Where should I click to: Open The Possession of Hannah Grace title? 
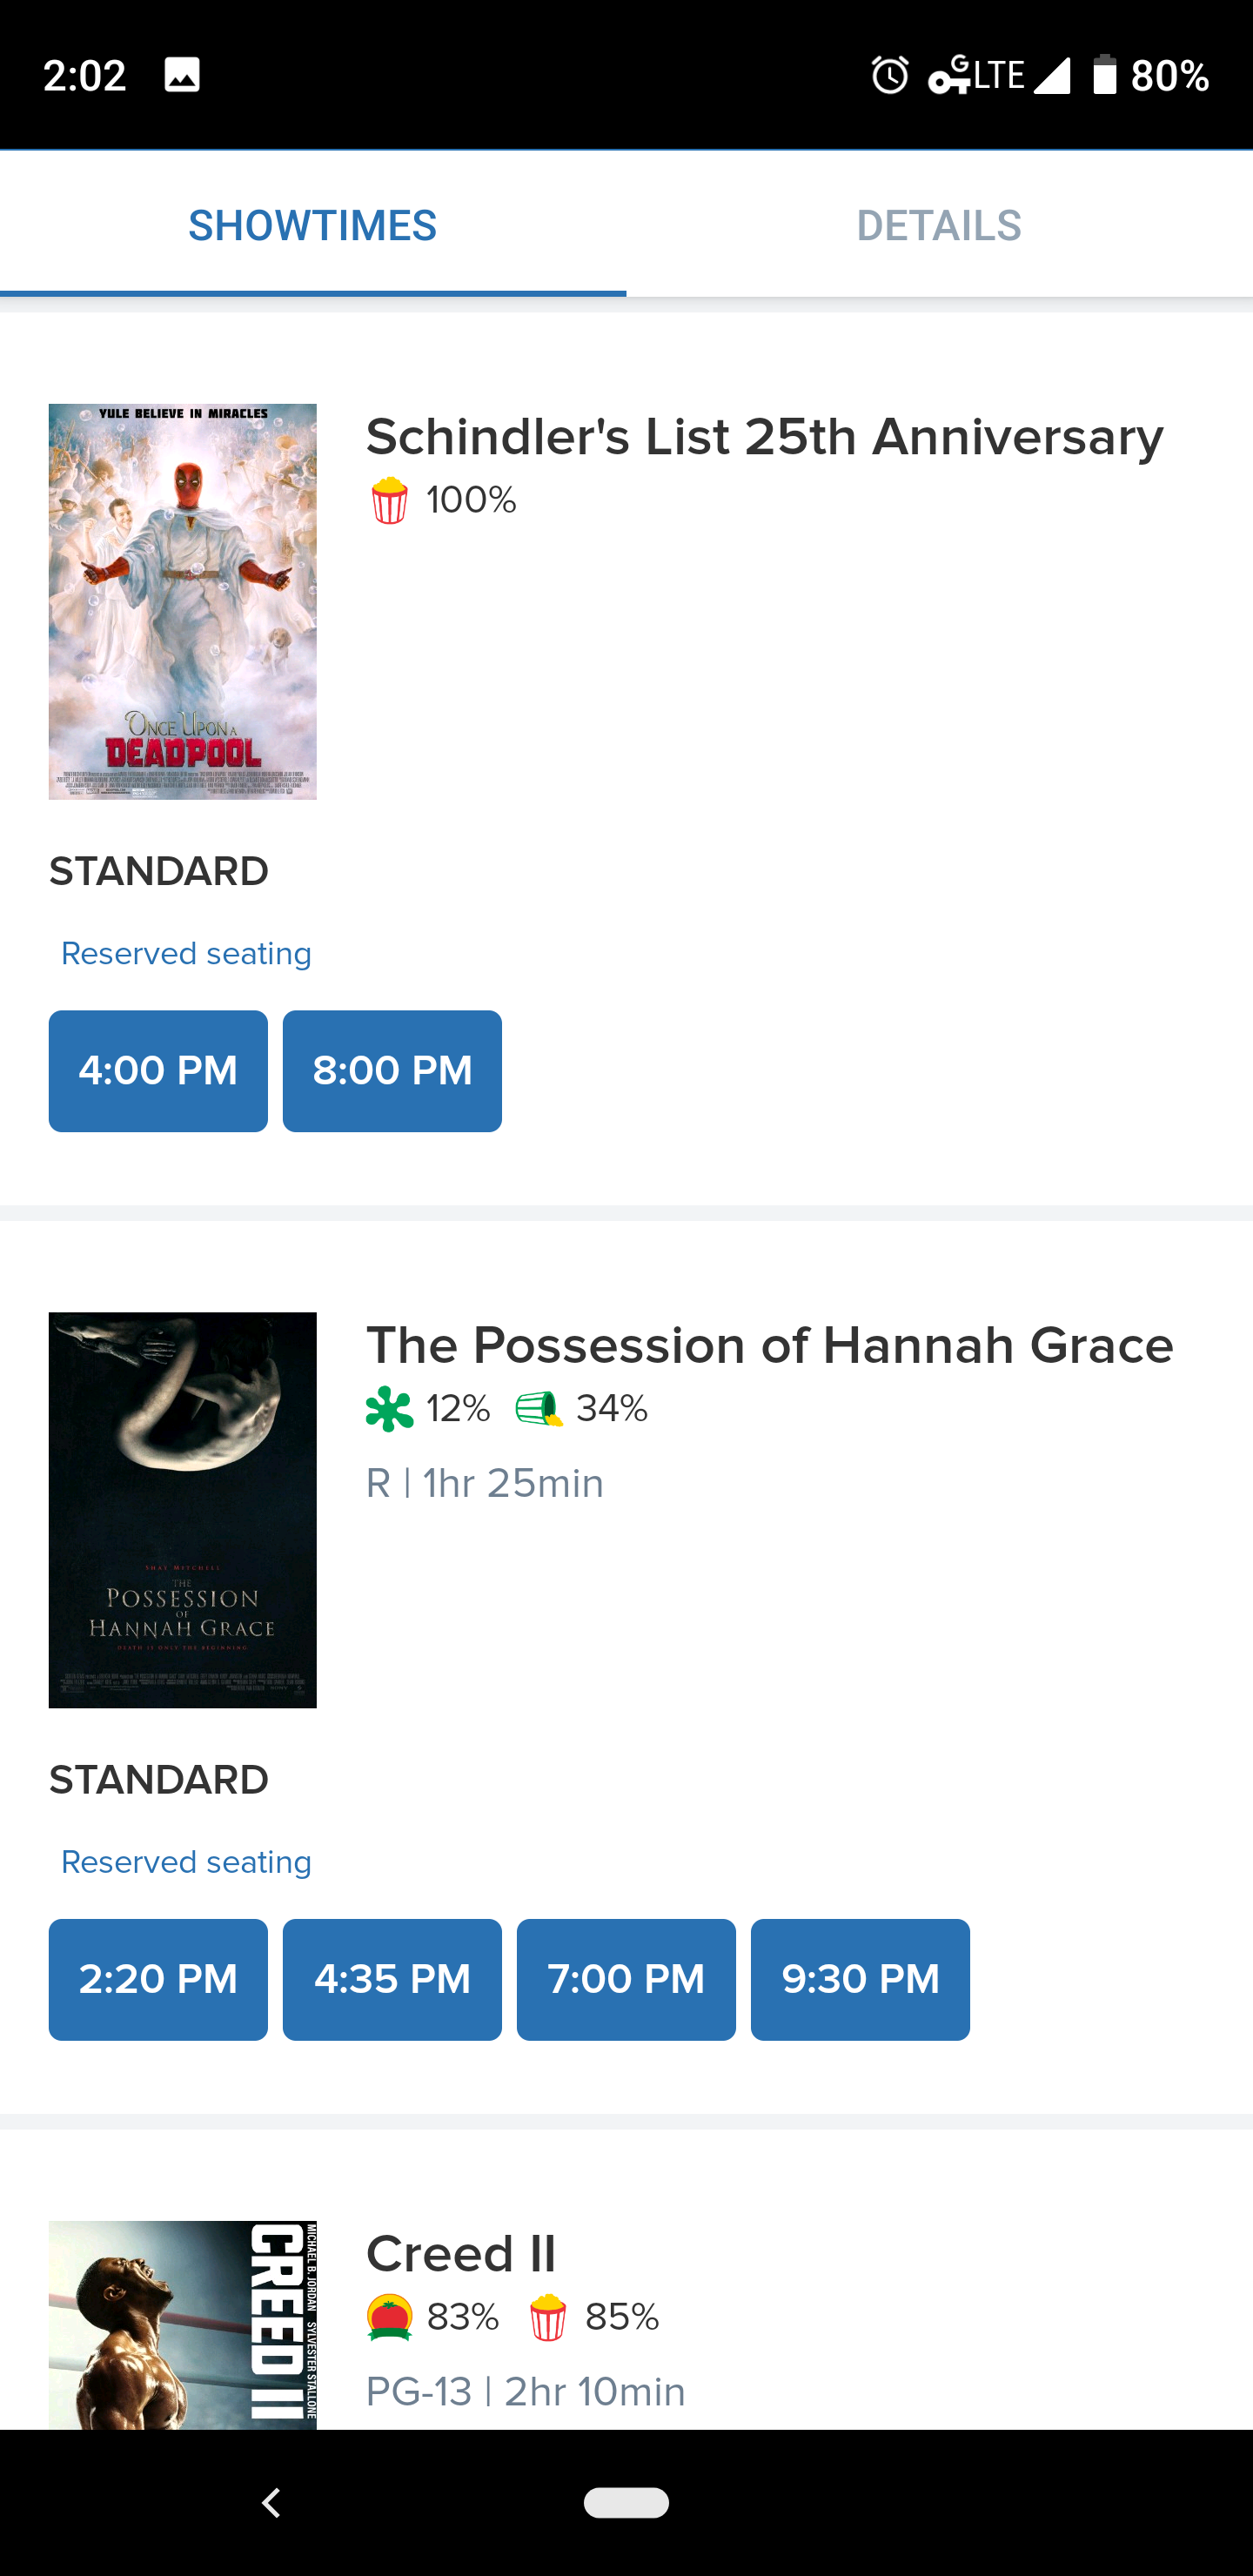[x=769, y=1345]
